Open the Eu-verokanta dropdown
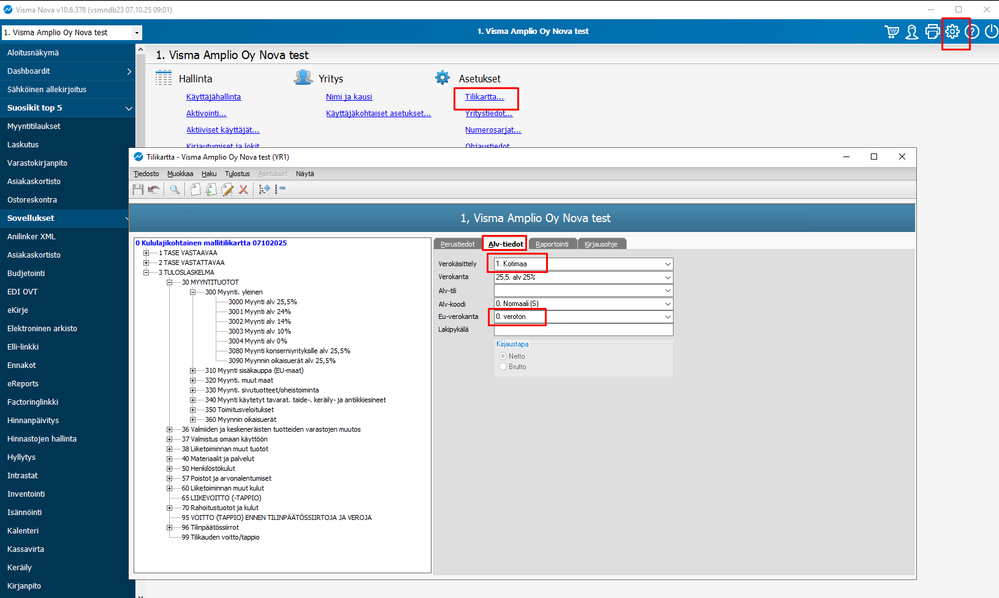The image size is (999, 598). tap(667, 317)
